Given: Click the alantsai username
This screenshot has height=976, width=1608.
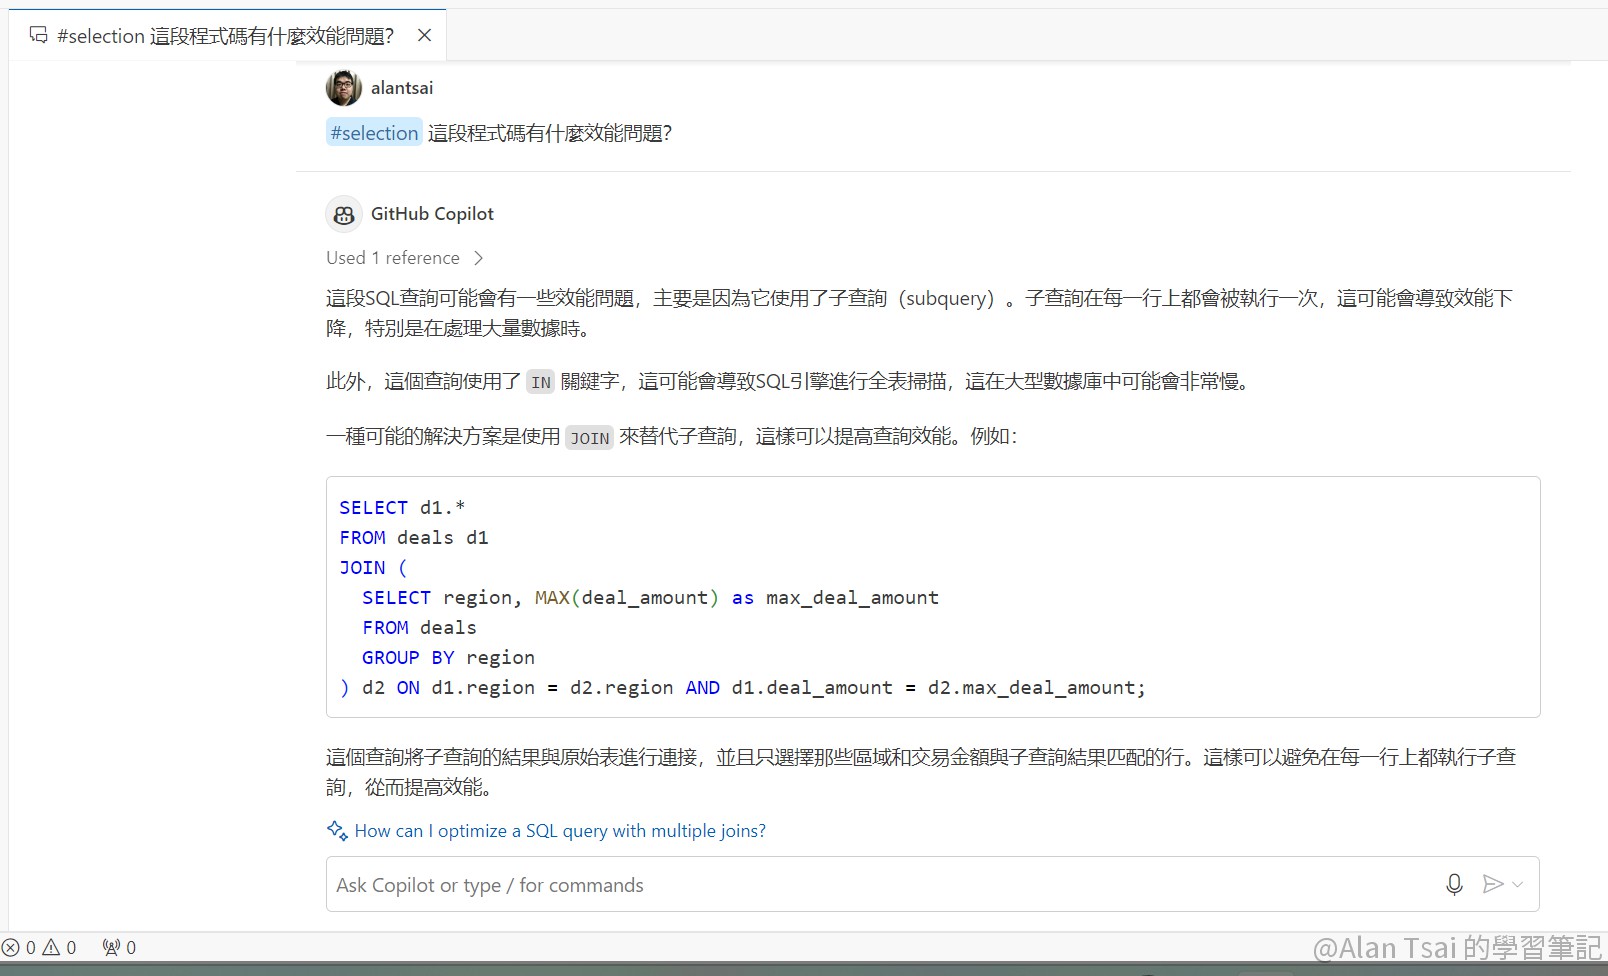Looking at the screenshot, I should click(402, 88).
